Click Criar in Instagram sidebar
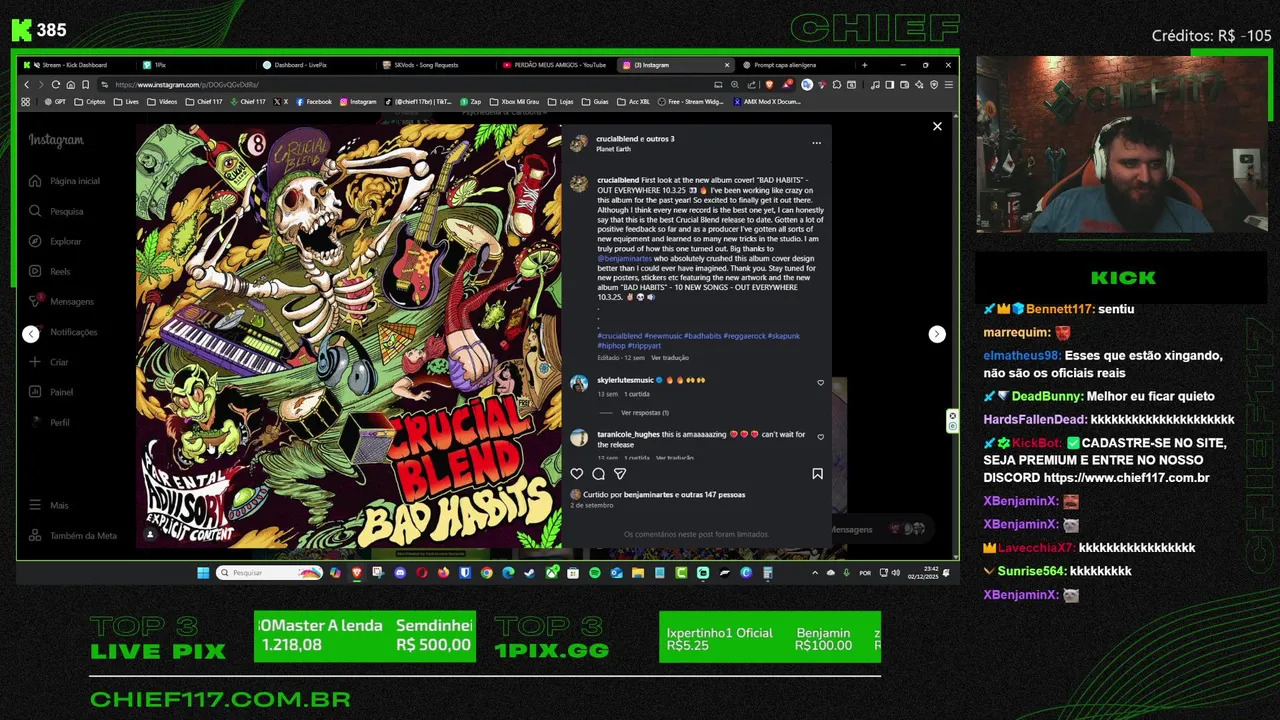Screen dimensions: 1280x720 pos(49,361)
